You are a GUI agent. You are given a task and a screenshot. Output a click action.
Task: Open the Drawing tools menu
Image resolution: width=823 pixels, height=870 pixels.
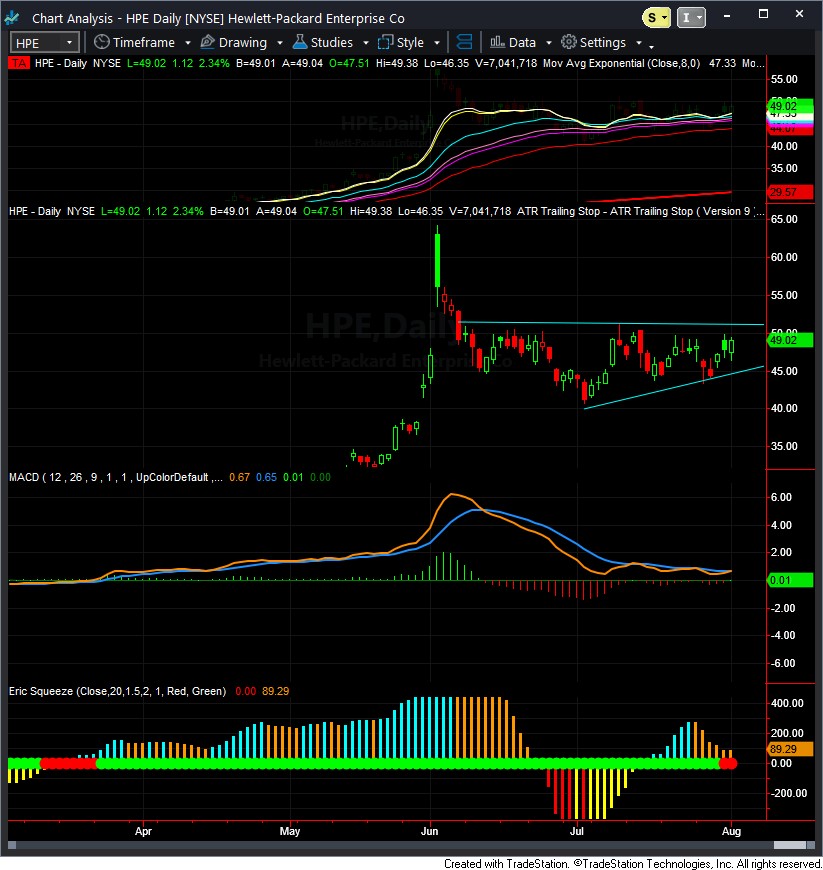click(x=241, y=43)
